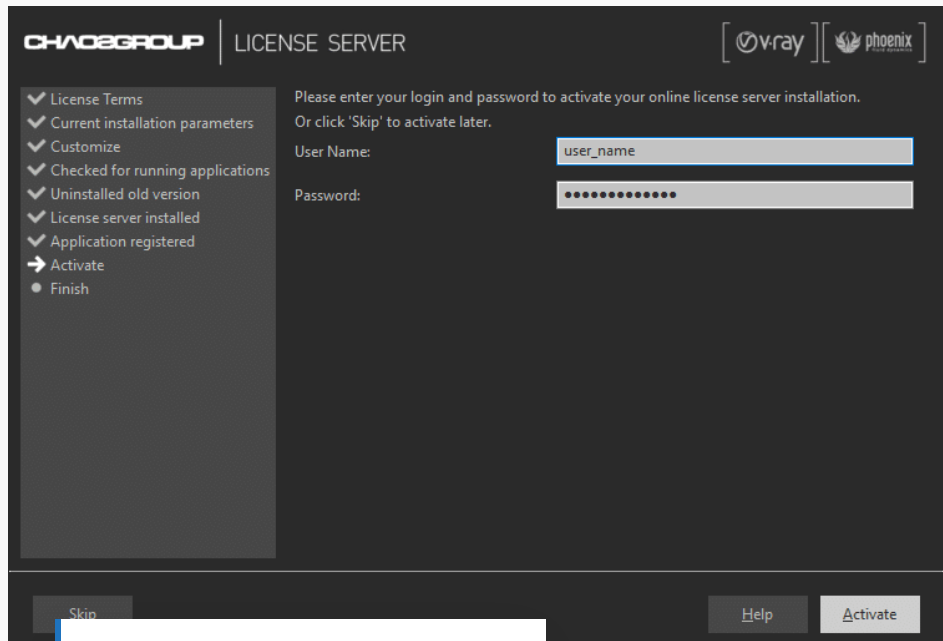Click the checkmark beside Application registered
Viewport: 943px width, 641px height.
pyautogui.click(x=37, y=241)
